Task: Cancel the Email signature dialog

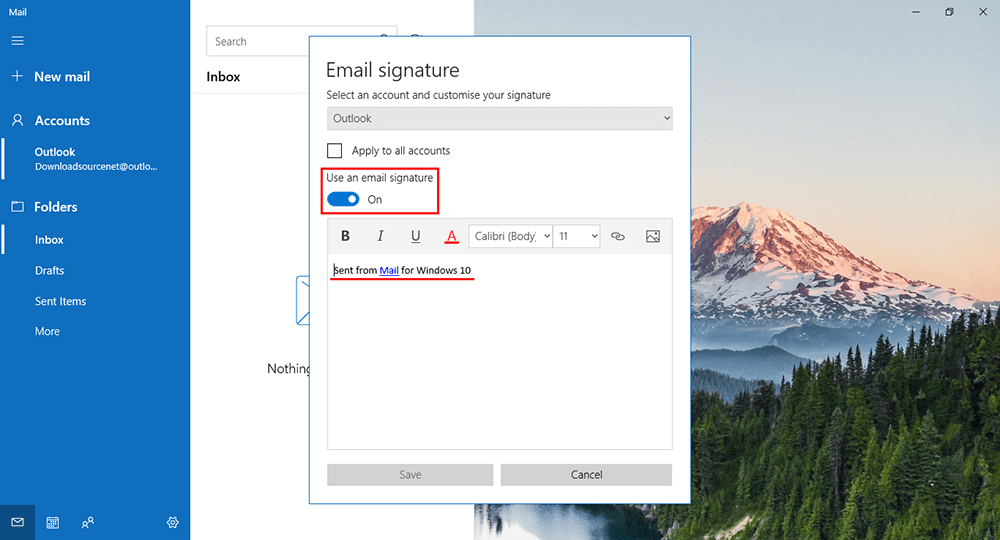Action: [x=586, y=474]
